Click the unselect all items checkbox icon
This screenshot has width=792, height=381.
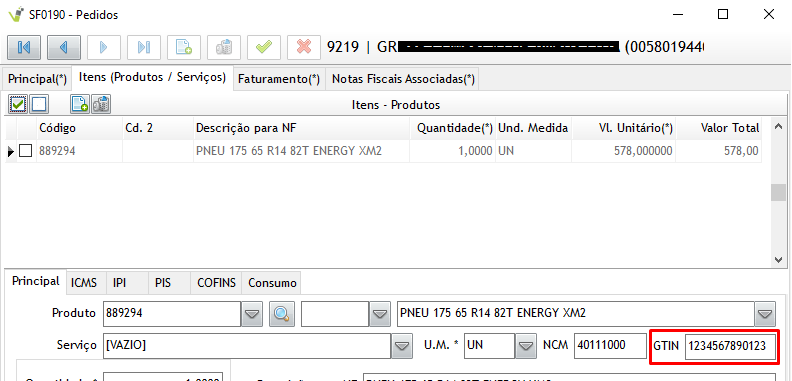click(39, 104)
